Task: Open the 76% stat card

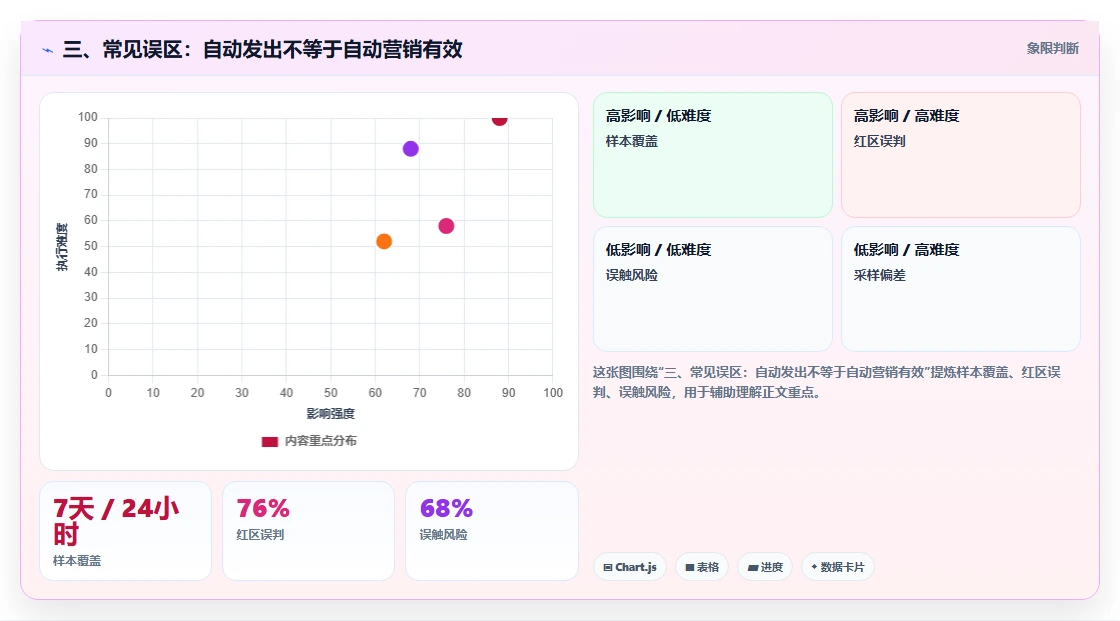Action: tap(309, 531)
